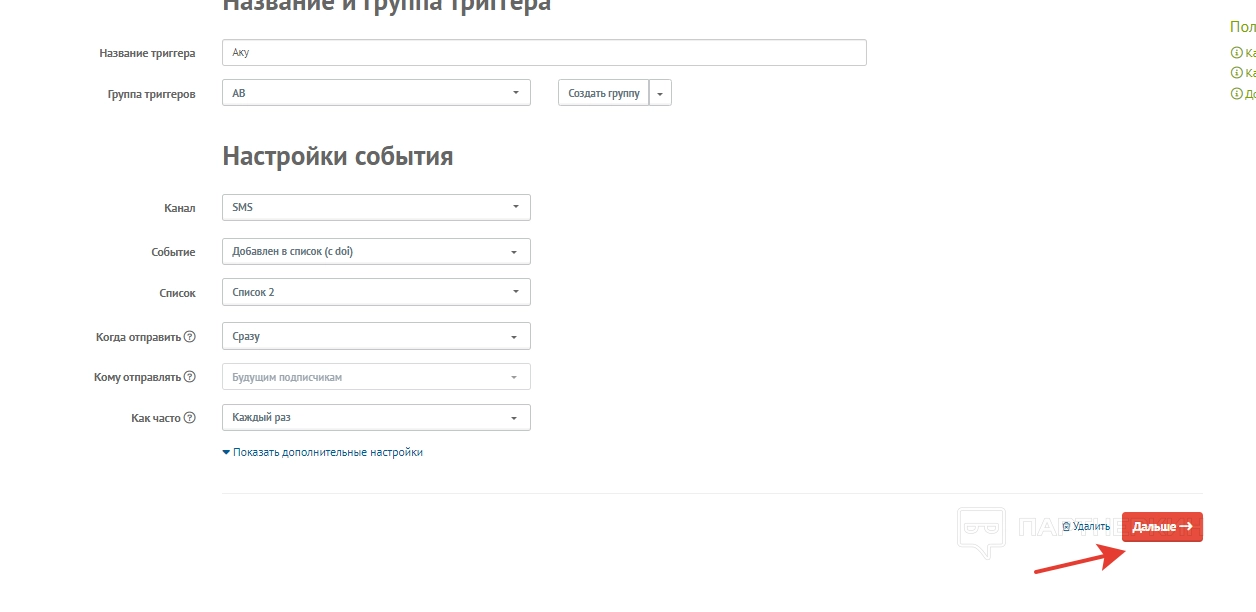
Task: Open 'Когда отправить' dropdown showing Сразу
Action: click(x=376, y=336)
